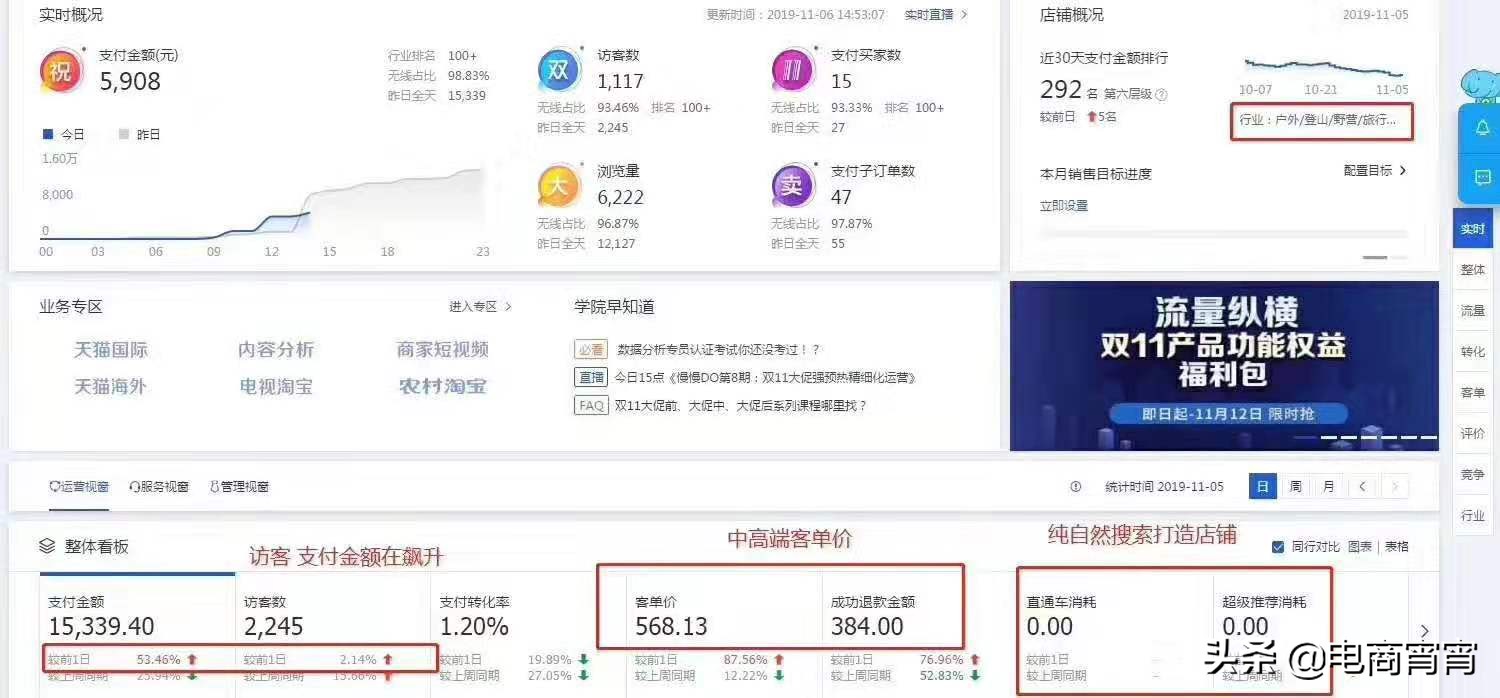1500x698 pixels.
Task: Click the 大 icon beside 浏览量
Action: pos(559,186)
